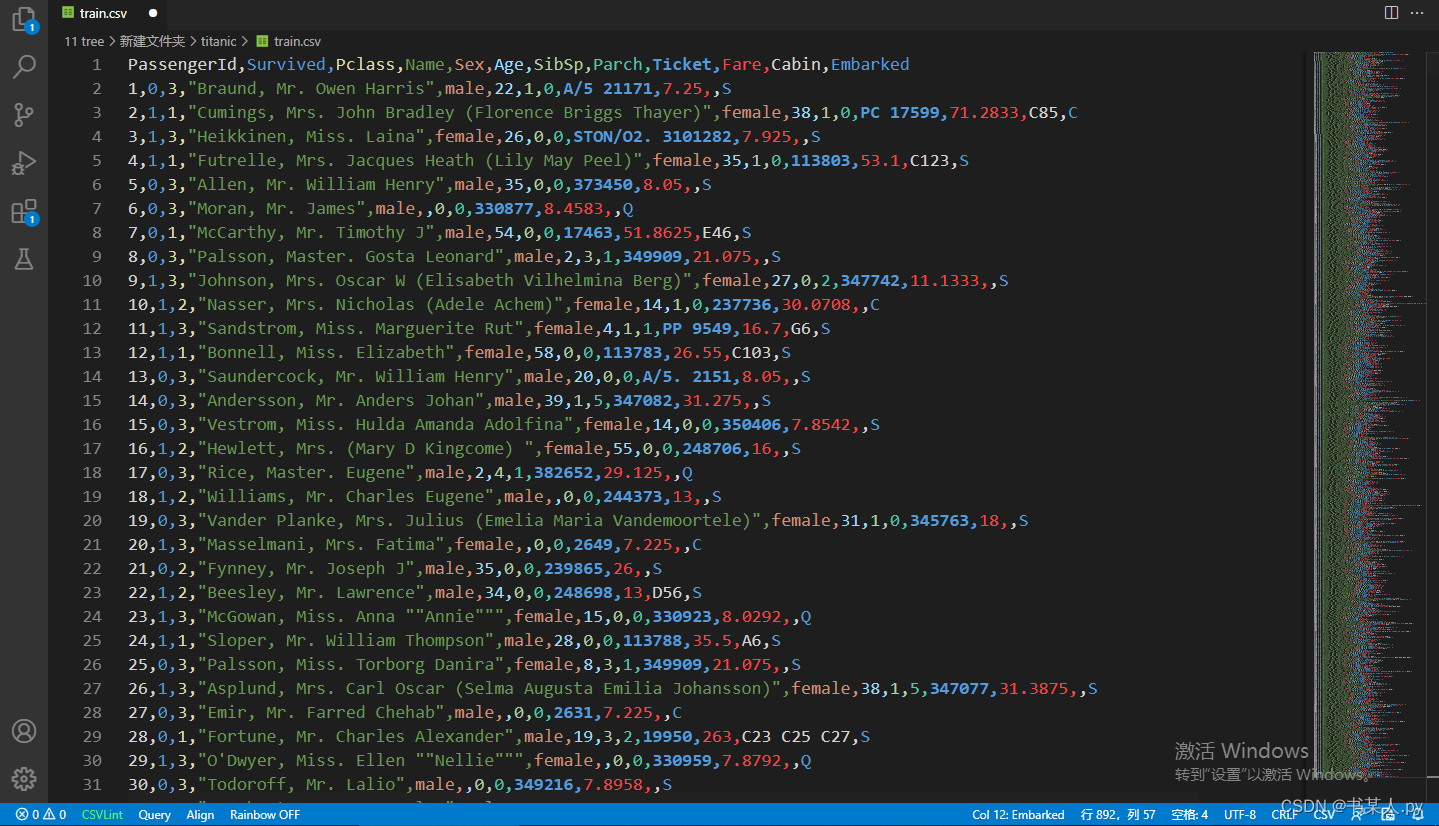Viewport: 1439px width, 826px height.
Task: Click the '新建文件夹' breadcrumb
Action: [x=152, y=41]
